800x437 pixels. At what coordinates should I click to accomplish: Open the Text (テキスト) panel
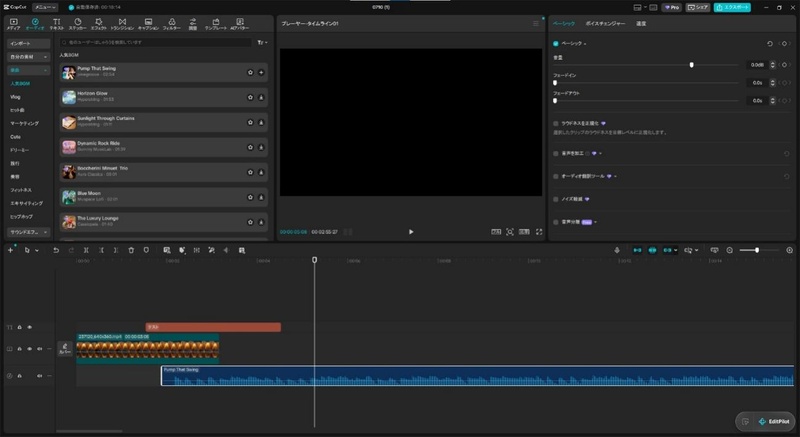point(57,24)
